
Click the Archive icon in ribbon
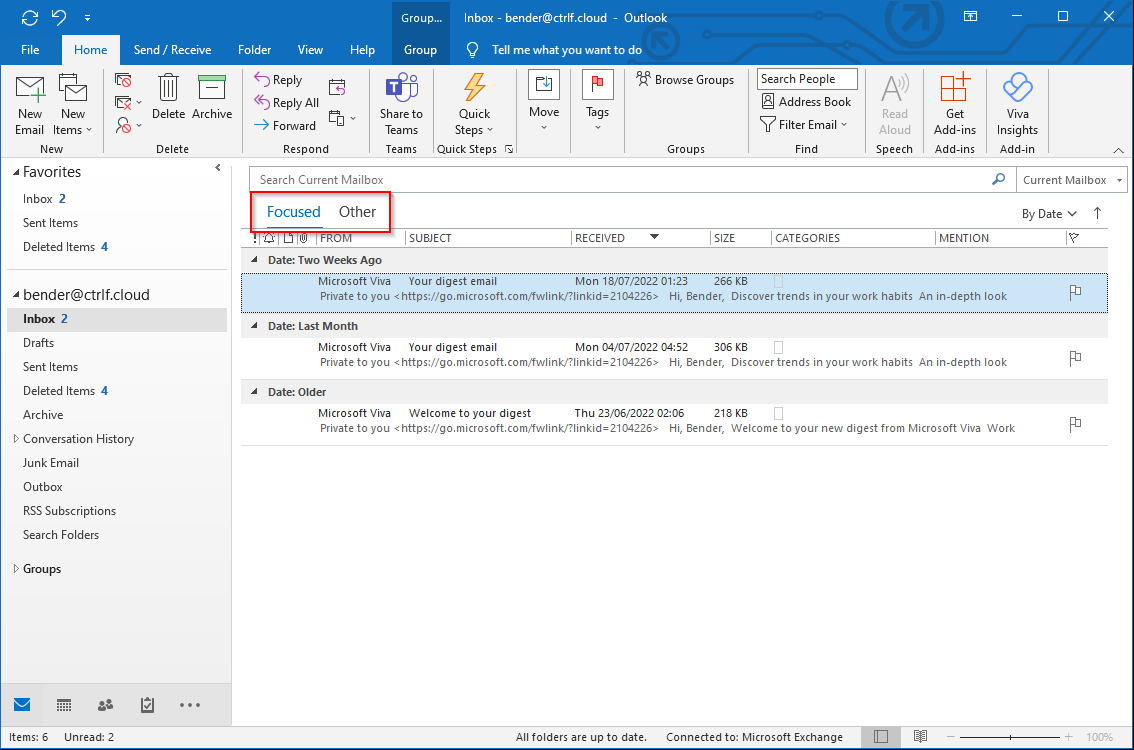(x=212, y=98)
